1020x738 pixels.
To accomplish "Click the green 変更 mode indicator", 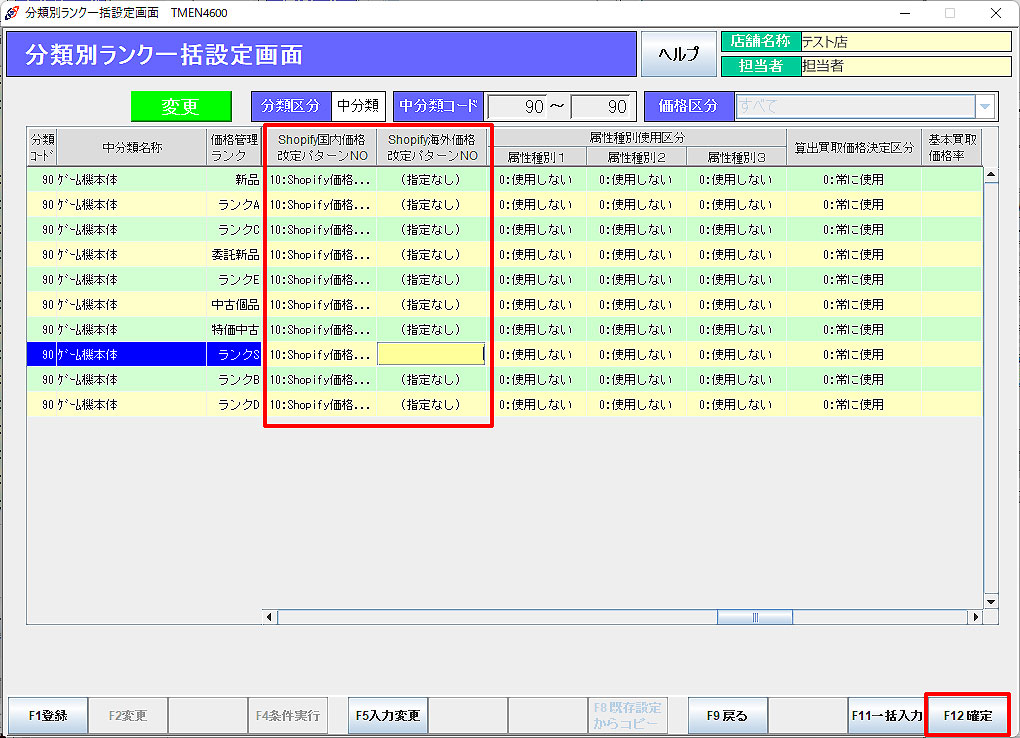I will tap(181, 107).
